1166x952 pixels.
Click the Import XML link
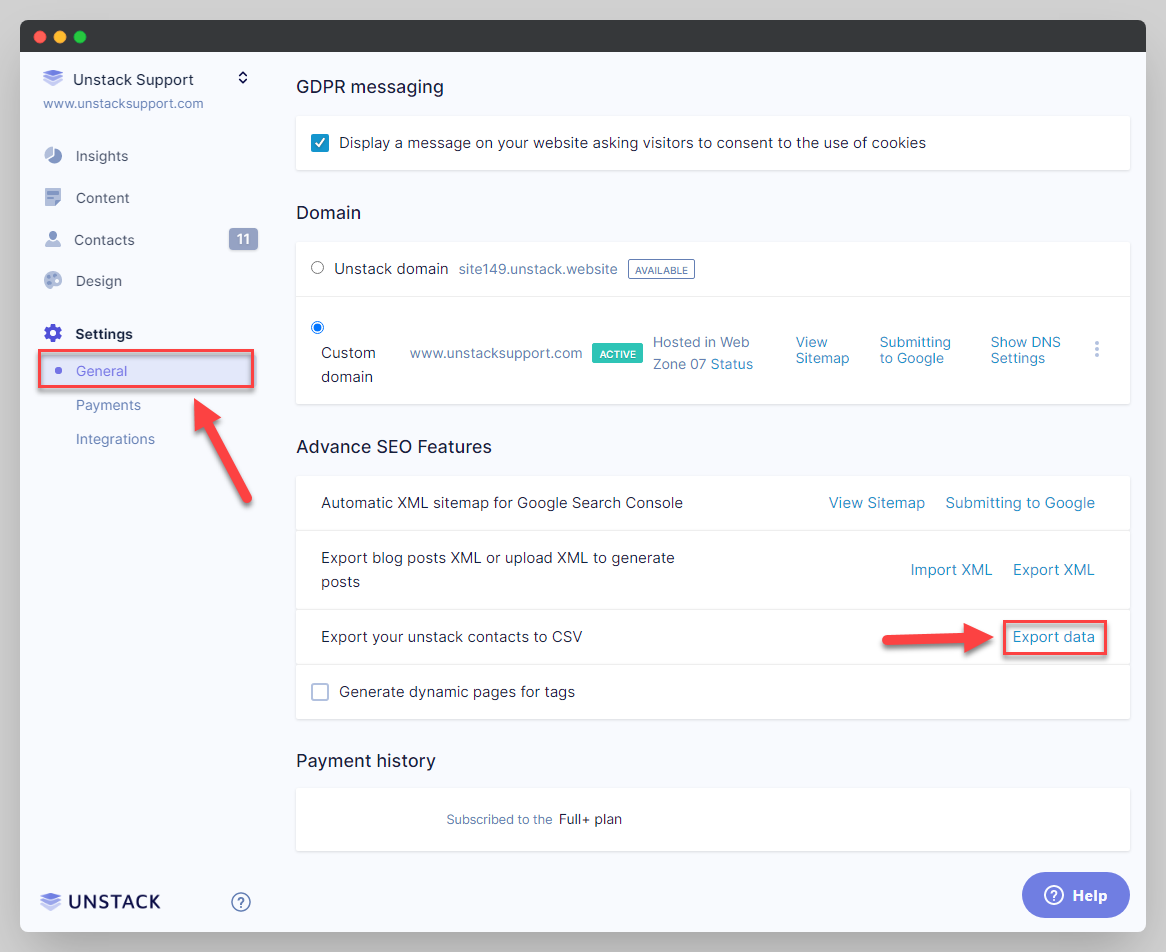[x=951, y=570]
